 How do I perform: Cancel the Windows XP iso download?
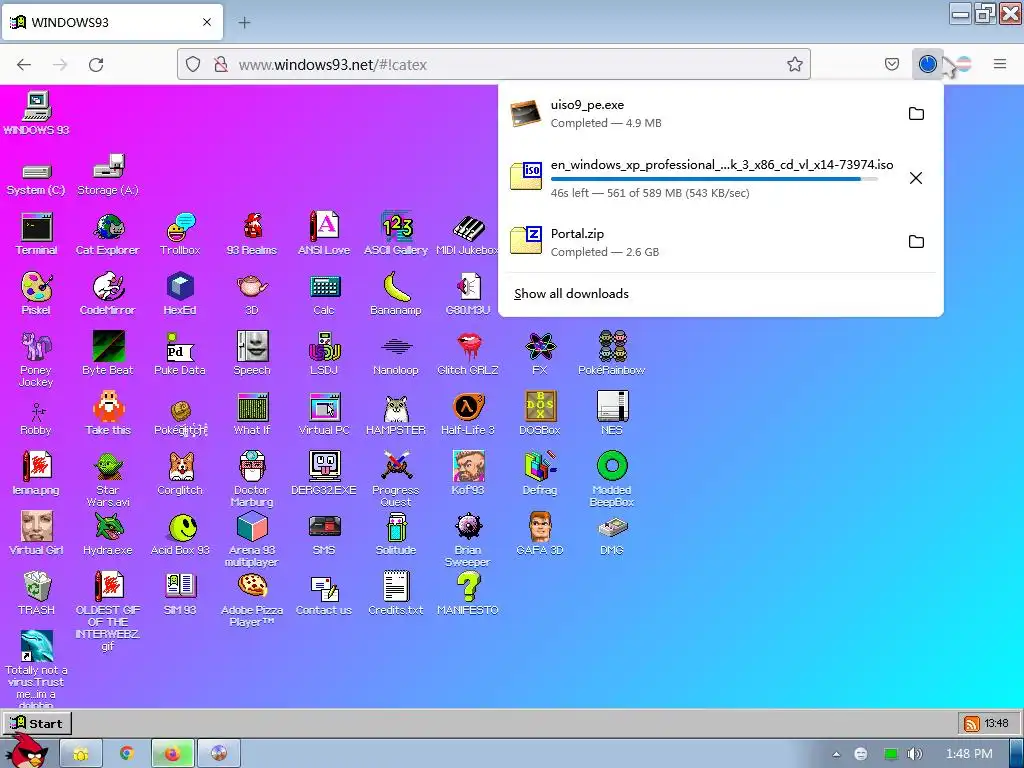(x=916, y=178)
